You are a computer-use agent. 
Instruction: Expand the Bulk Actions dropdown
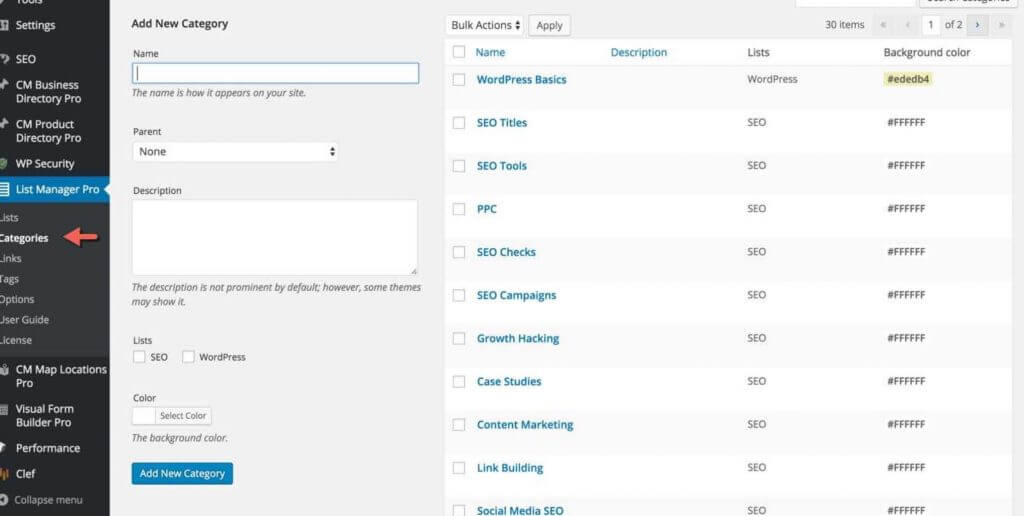(485, 25)
